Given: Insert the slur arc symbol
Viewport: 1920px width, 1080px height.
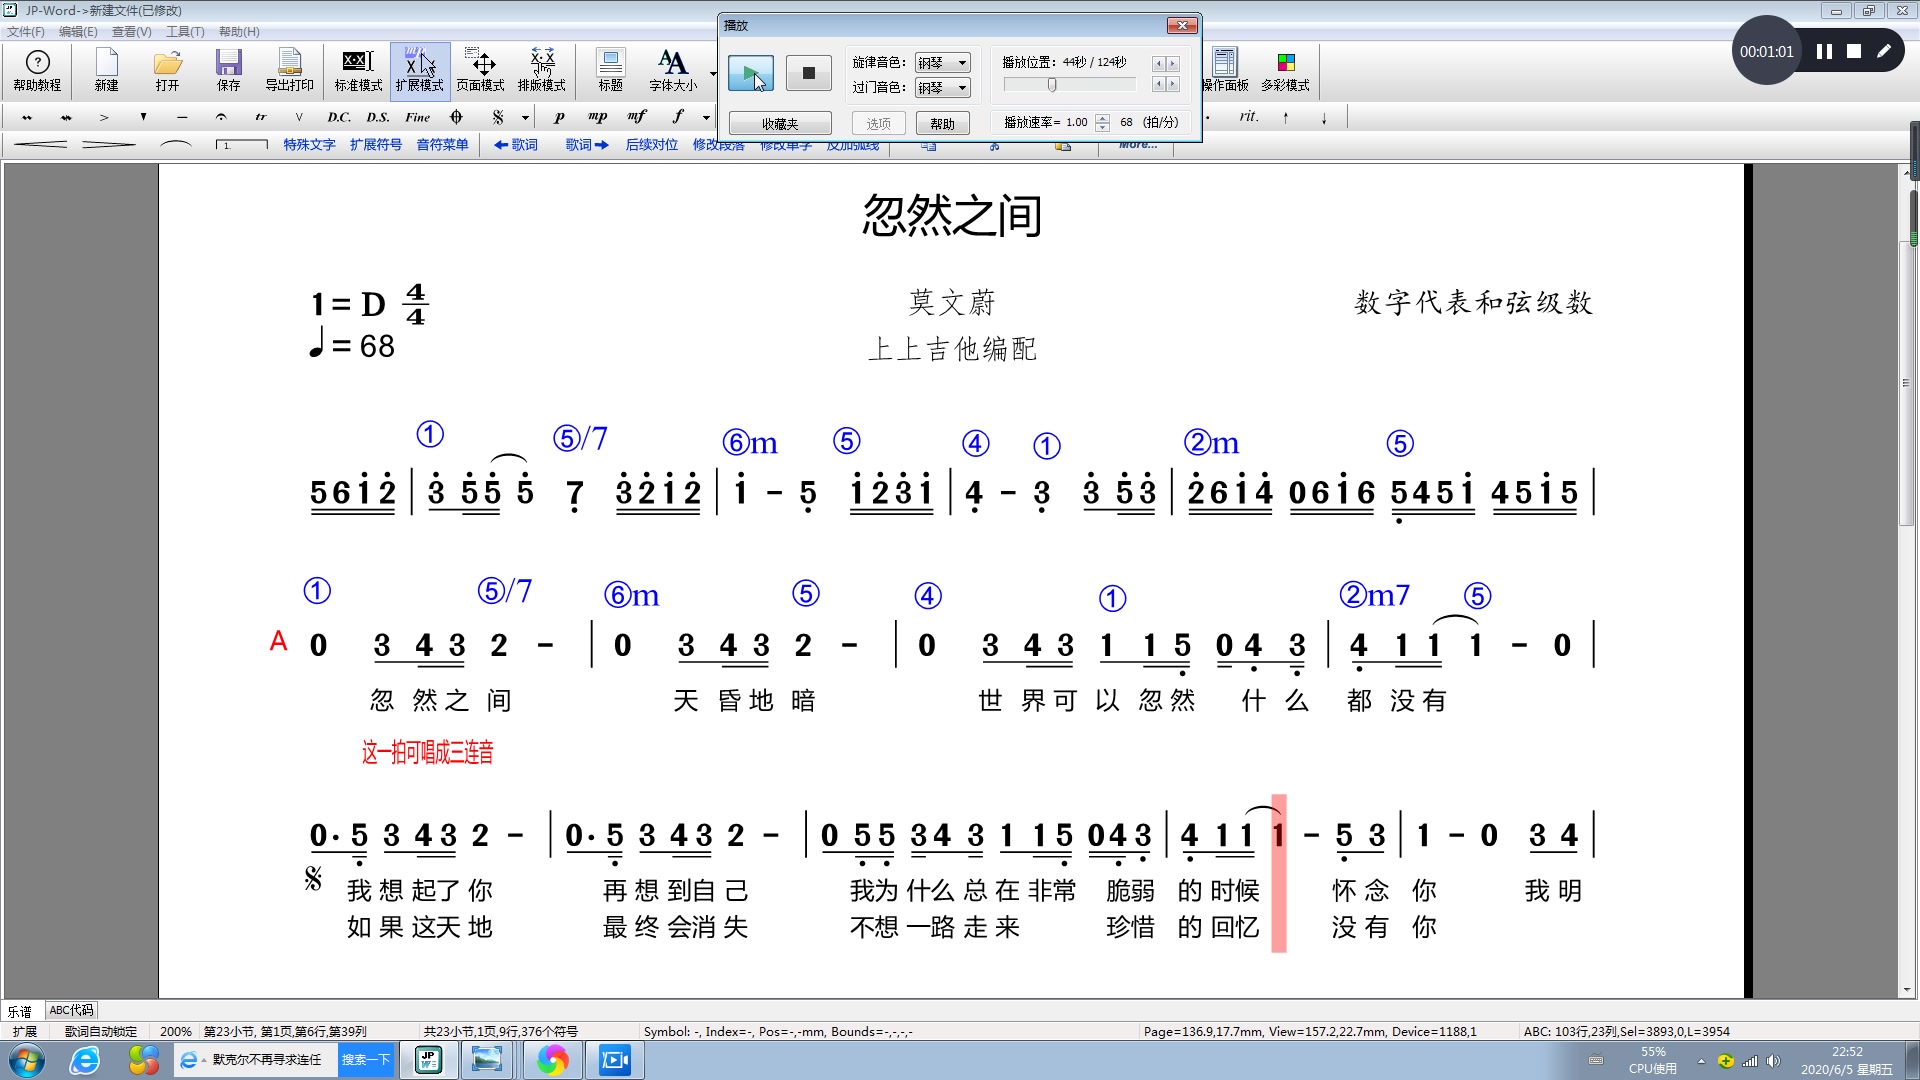Looking at the screenshot, I should click(176, 145).
